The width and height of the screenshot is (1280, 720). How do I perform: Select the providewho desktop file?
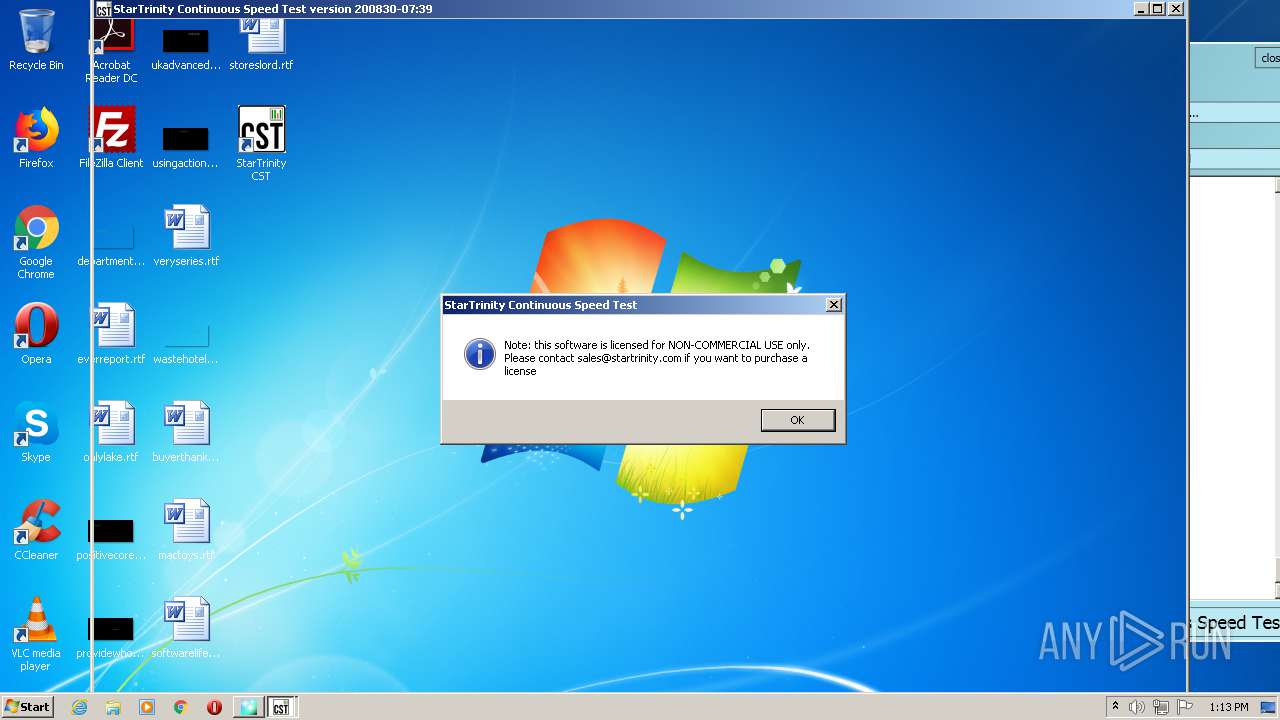pos(112,636)
